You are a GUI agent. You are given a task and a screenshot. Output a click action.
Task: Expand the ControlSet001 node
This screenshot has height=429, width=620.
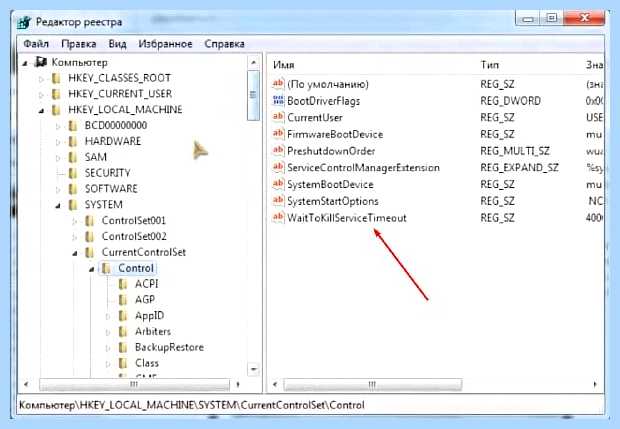click(x=74, y=221)
